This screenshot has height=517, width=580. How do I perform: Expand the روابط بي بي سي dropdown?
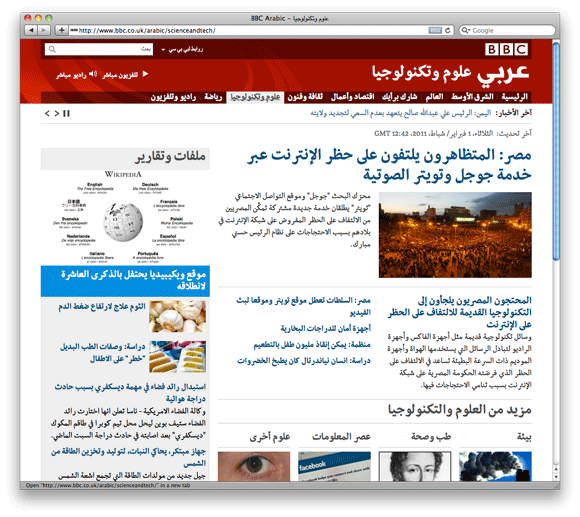tap(182, 50)
